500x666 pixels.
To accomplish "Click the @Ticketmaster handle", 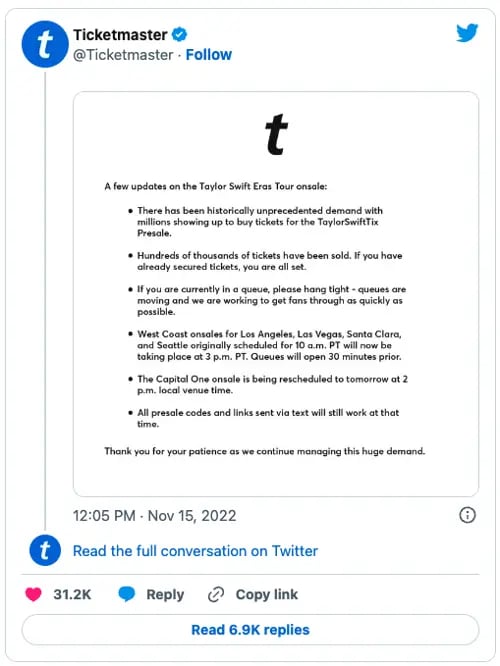I will pos(123,55).
